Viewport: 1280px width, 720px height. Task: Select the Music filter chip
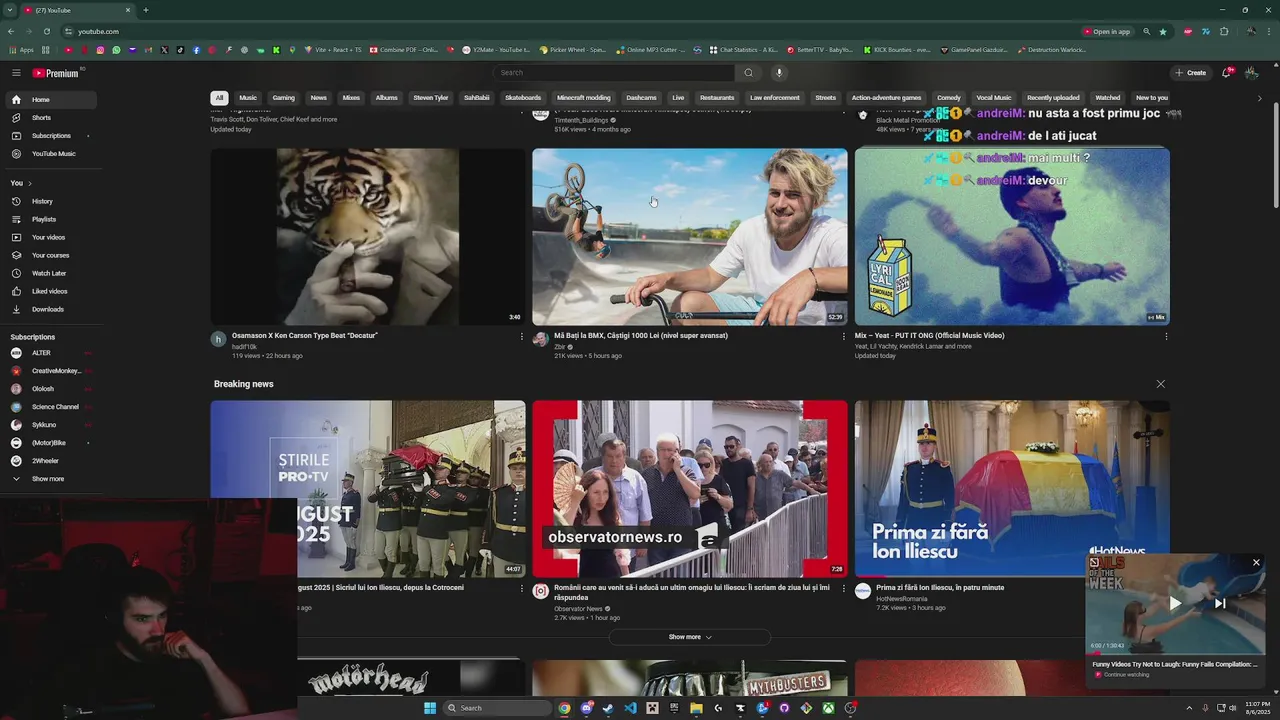coord(248,98)
